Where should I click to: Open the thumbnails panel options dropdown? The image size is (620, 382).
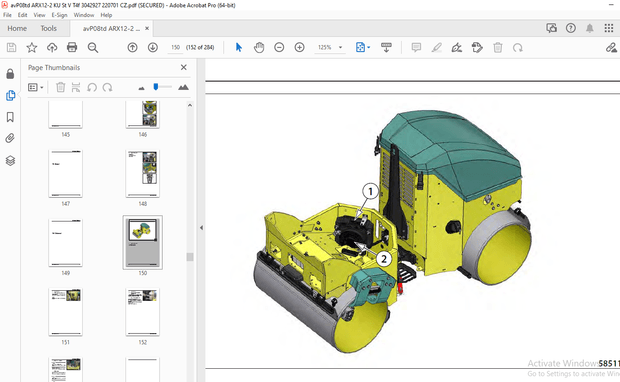36,87
